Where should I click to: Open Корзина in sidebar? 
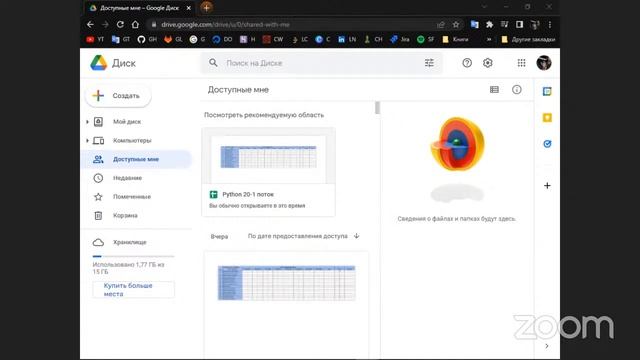pyautogui.click(x=125, y=216)
